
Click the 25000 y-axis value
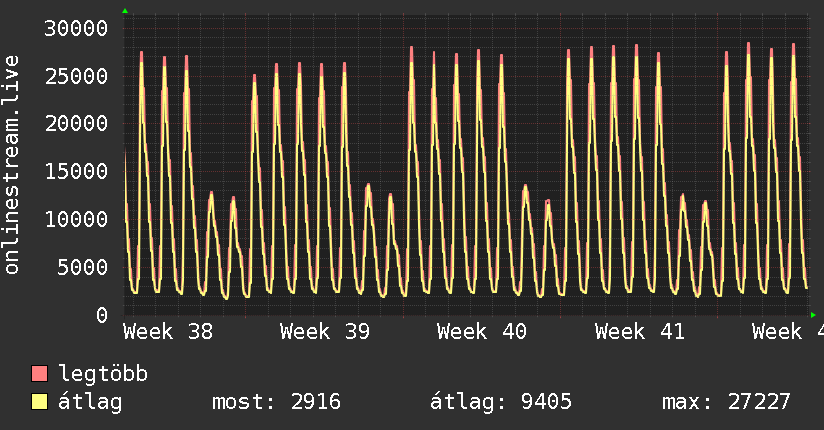click(x=76, y=76)
